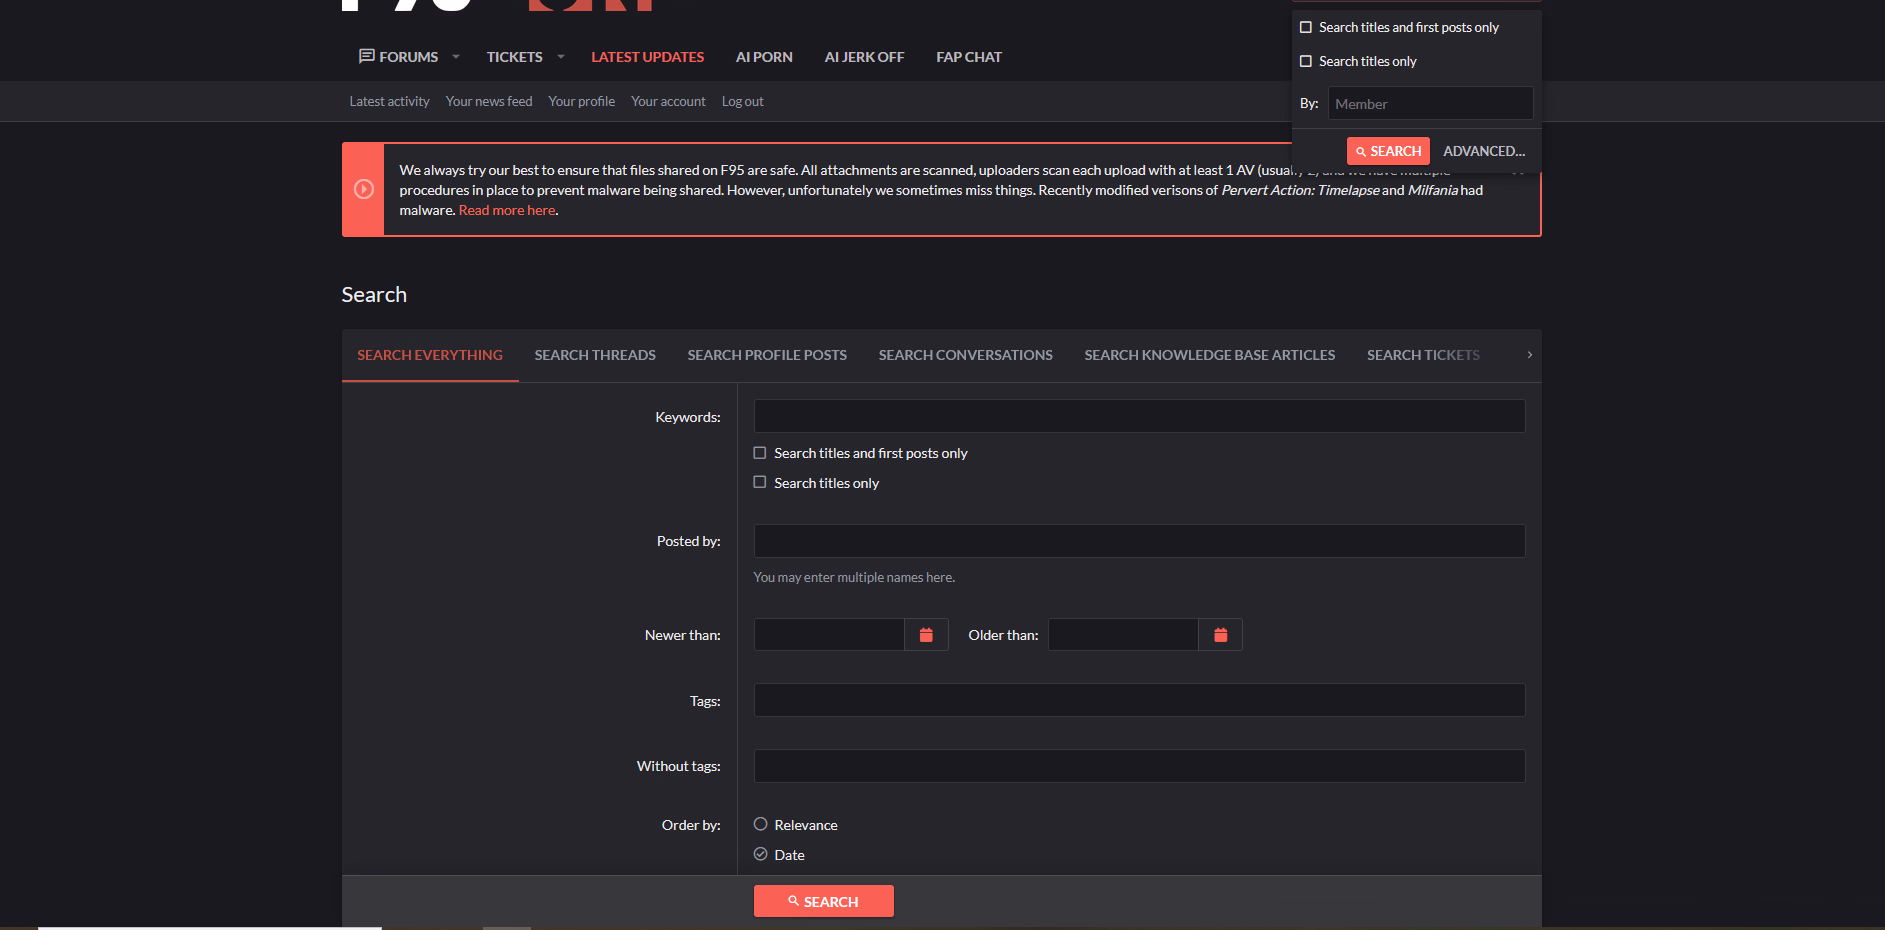This screenshot has height=930, width=1885.
Task: Focus the Member field in quick search
Action: [1430, 104]
